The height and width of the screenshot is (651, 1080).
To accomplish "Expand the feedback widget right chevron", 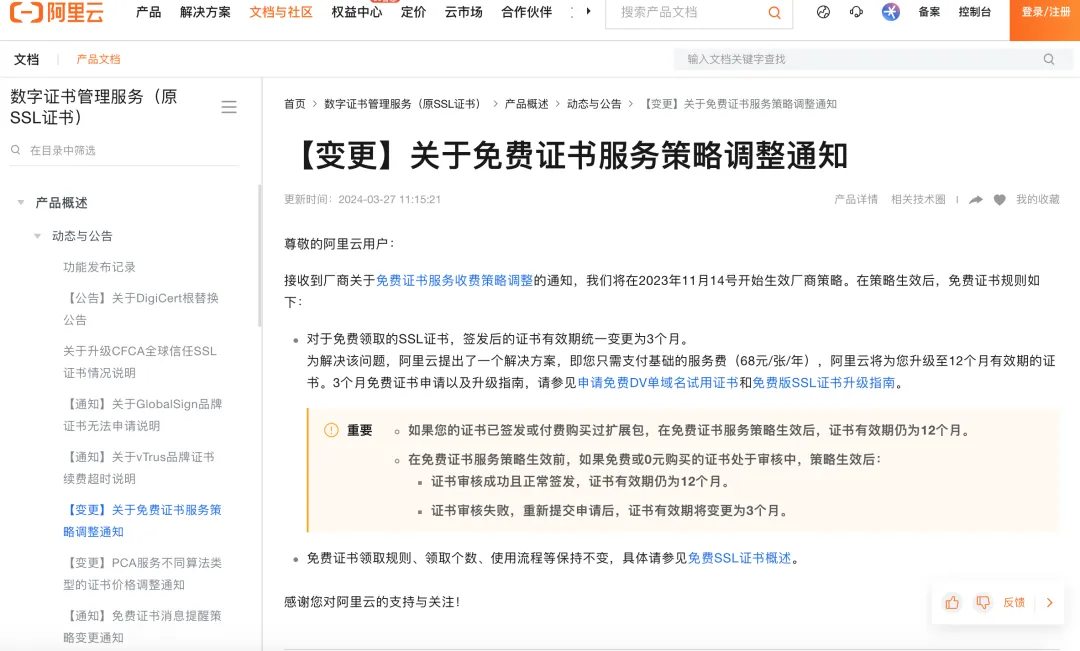I will pyautogui.click(x=1050, y=603).
